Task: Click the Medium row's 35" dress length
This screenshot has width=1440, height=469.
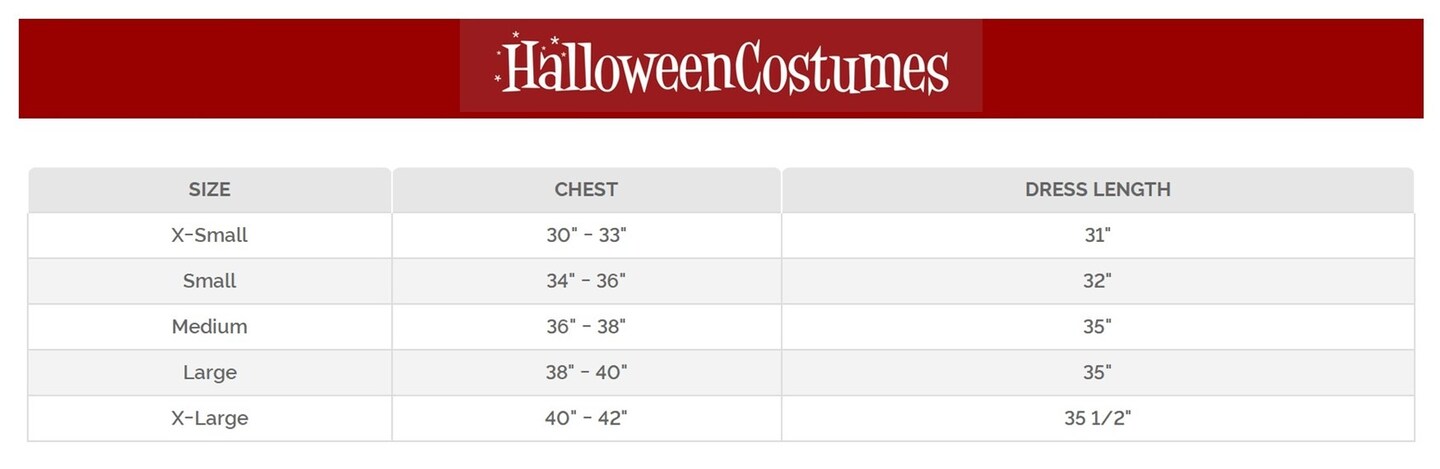Action: (1097, 327)
